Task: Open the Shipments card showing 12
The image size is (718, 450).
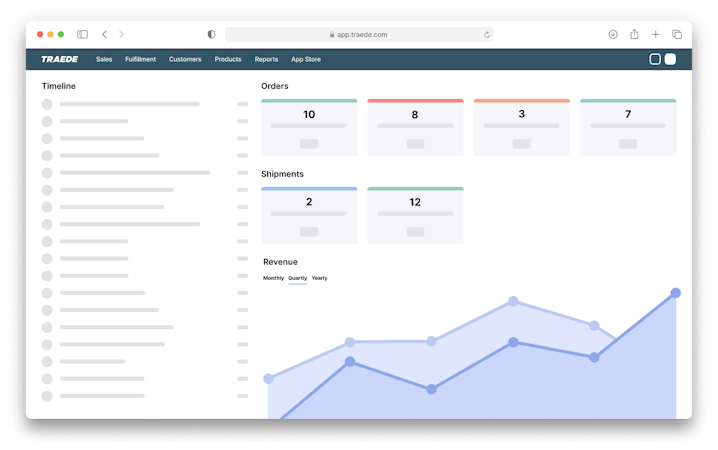Action: pos(415,215)
